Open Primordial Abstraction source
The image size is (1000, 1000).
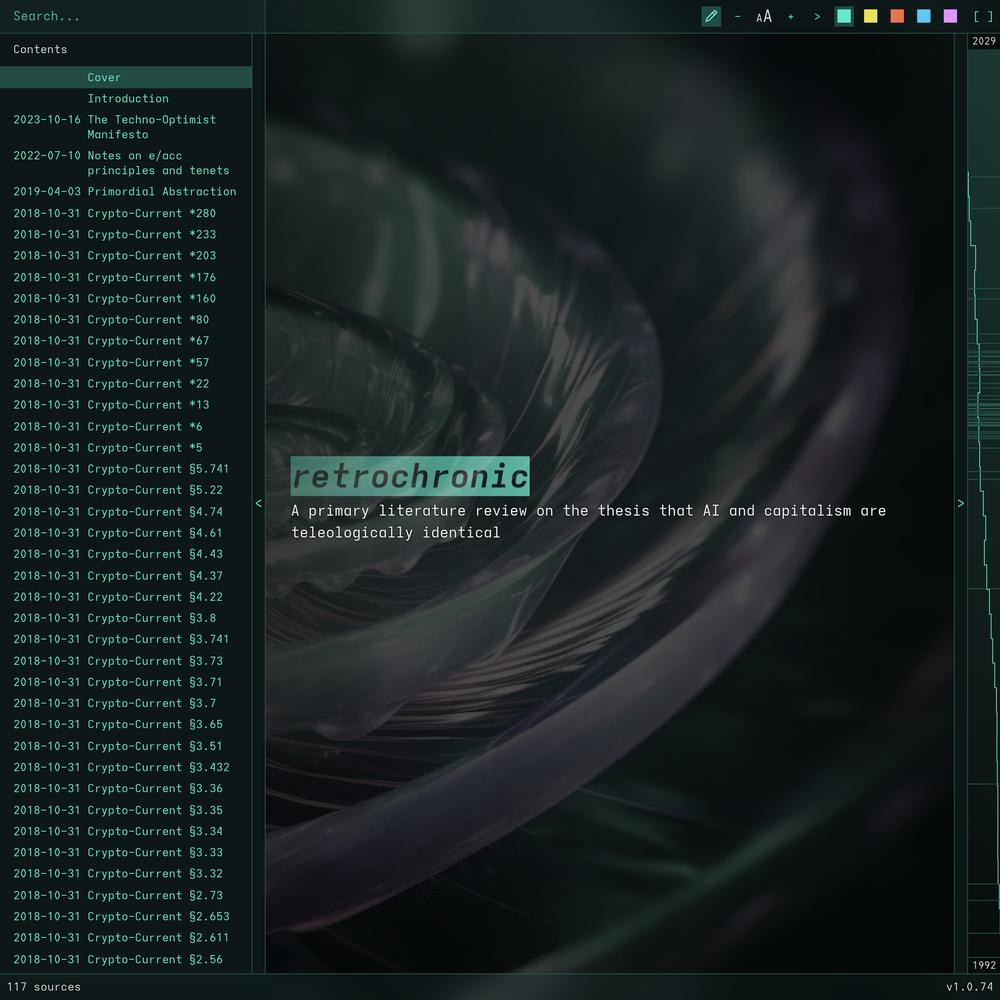[126, 191]
